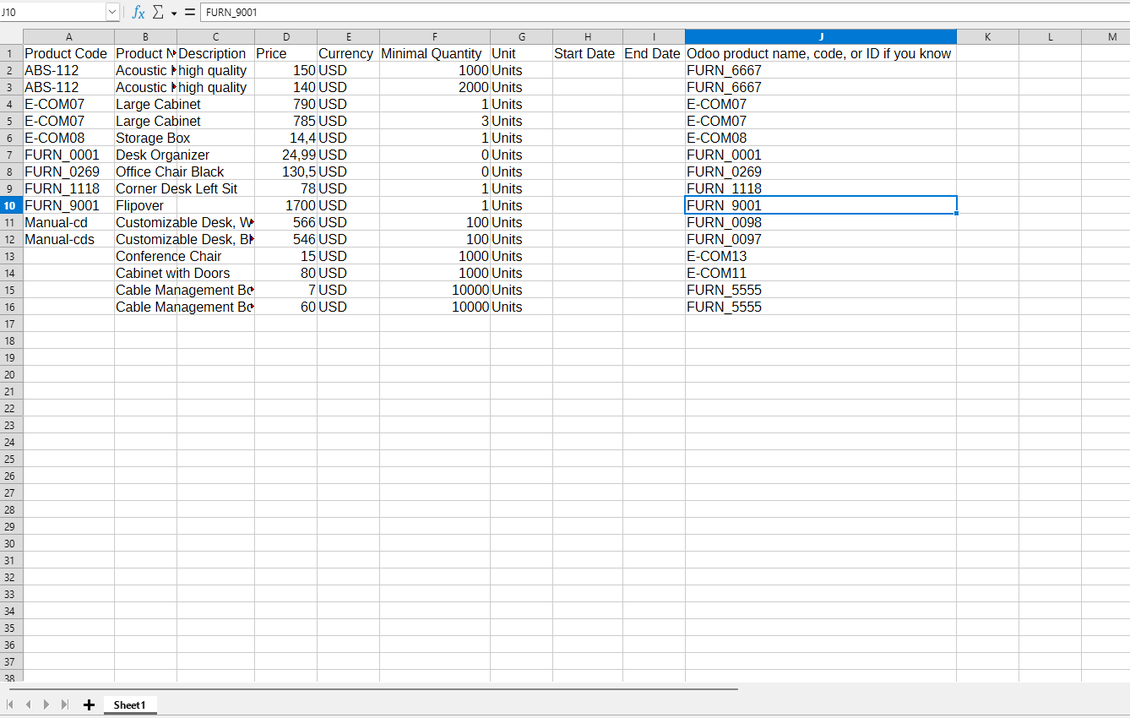
Task: Select column D header
Action: [285, 37]
